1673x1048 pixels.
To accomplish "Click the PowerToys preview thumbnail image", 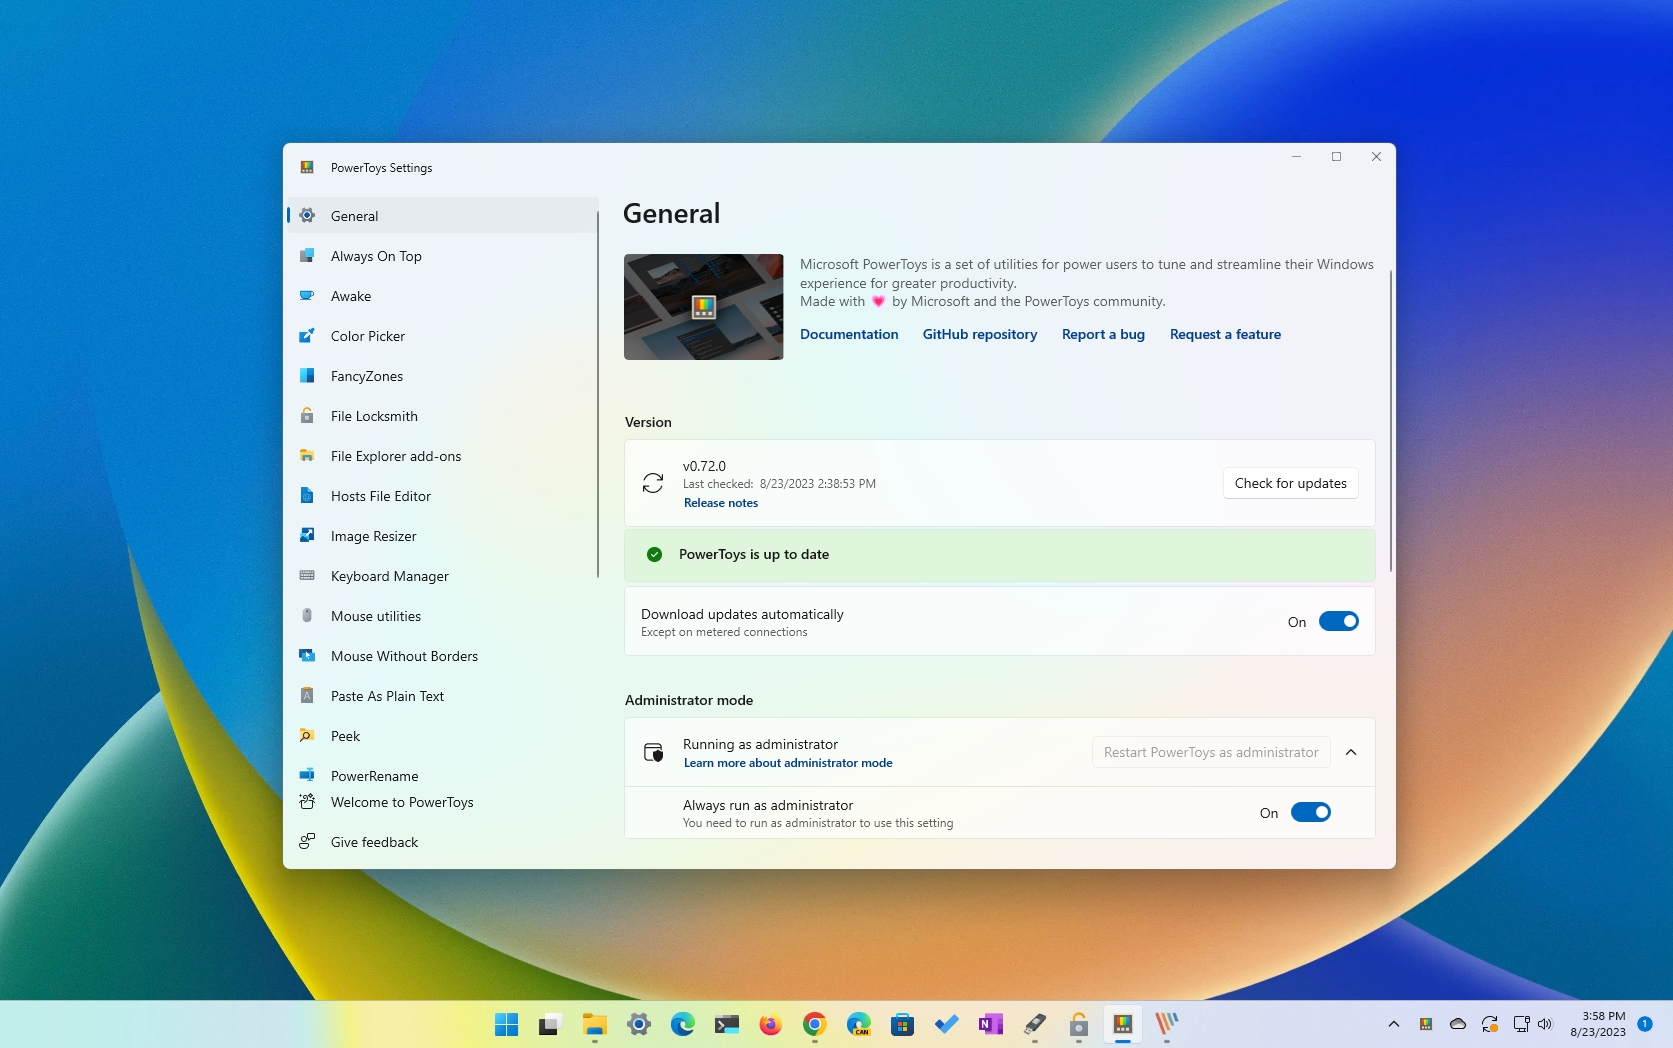I will point(704,307).
